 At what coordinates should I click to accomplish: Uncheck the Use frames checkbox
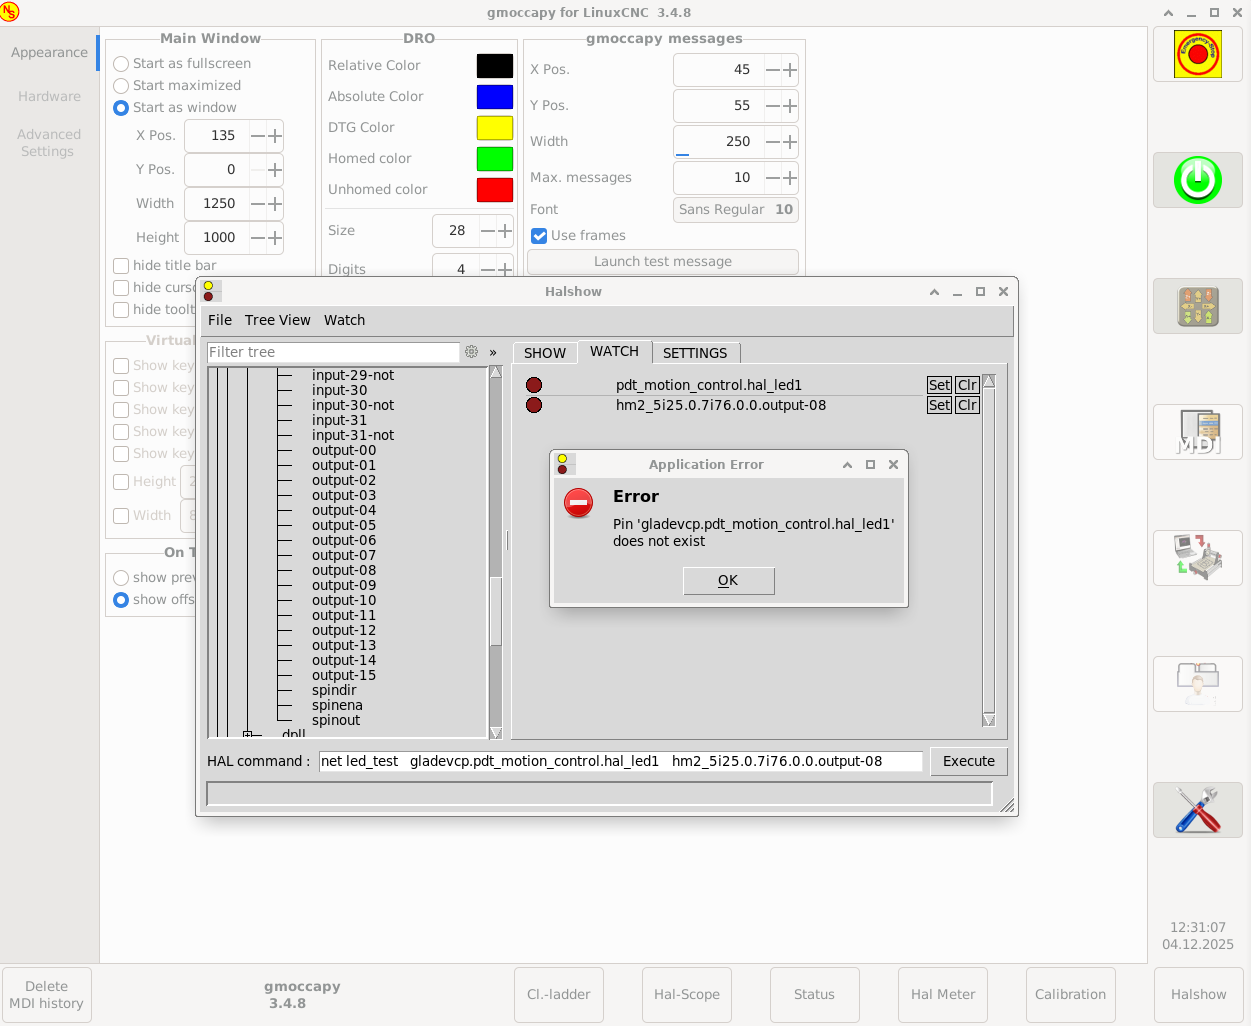click(539, 236)
